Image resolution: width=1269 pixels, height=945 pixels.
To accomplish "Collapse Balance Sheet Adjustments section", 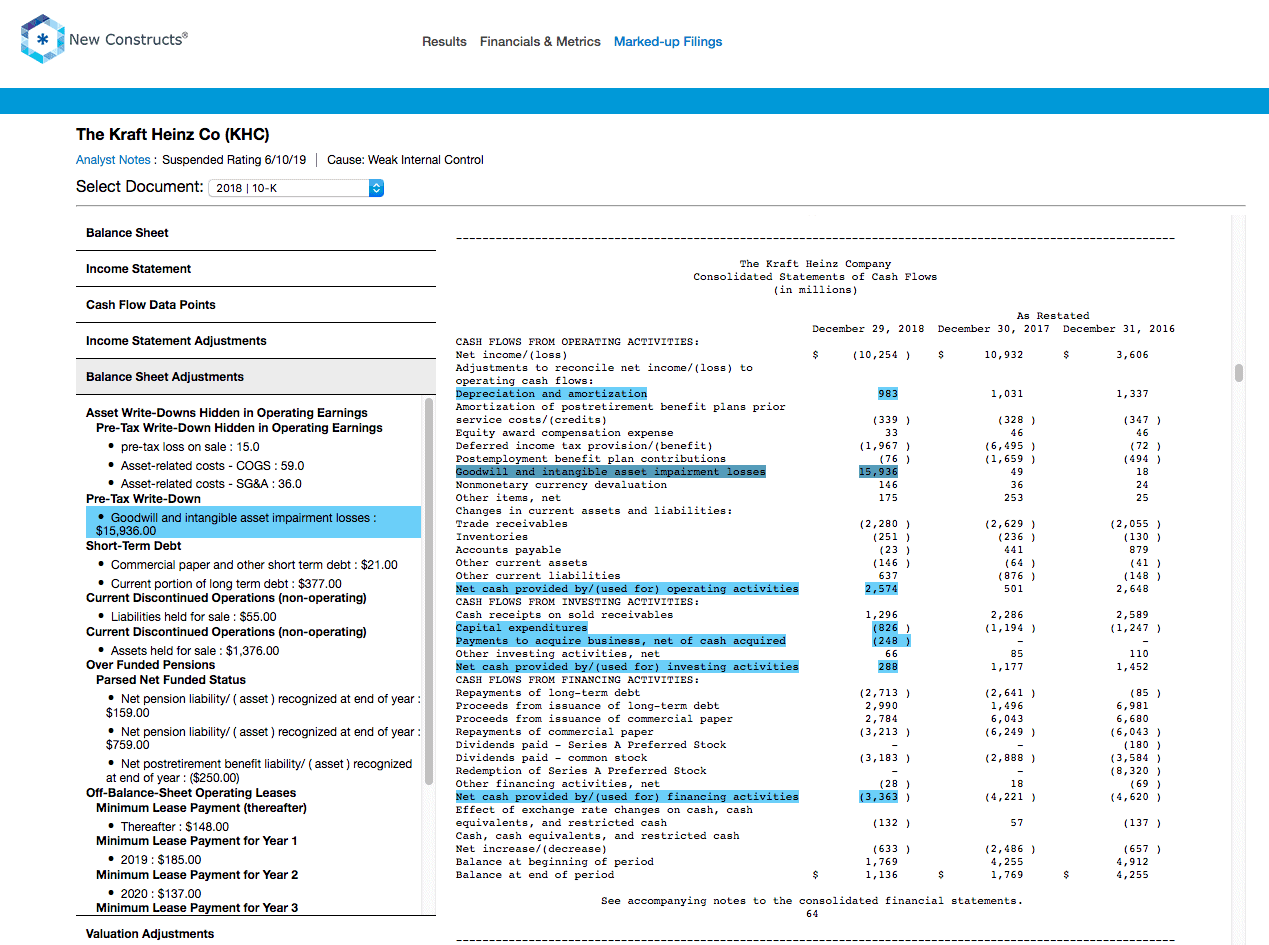I will coord(256,377).
